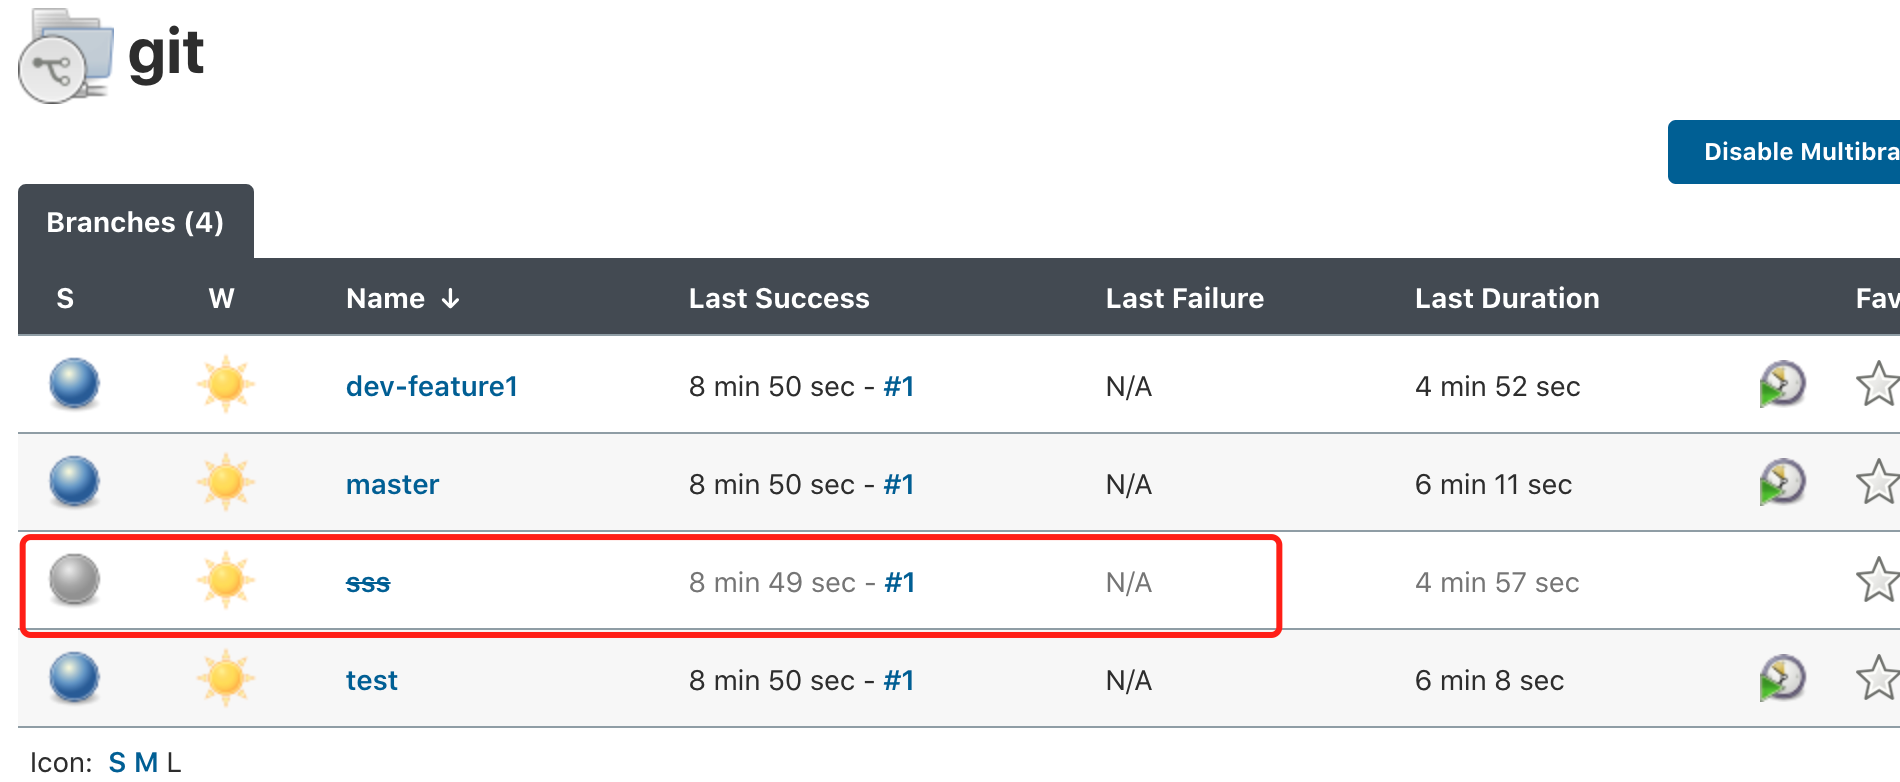Click the blue status ball for master
This screenshot has width=1900, height=782.
[x=74, y=481]
